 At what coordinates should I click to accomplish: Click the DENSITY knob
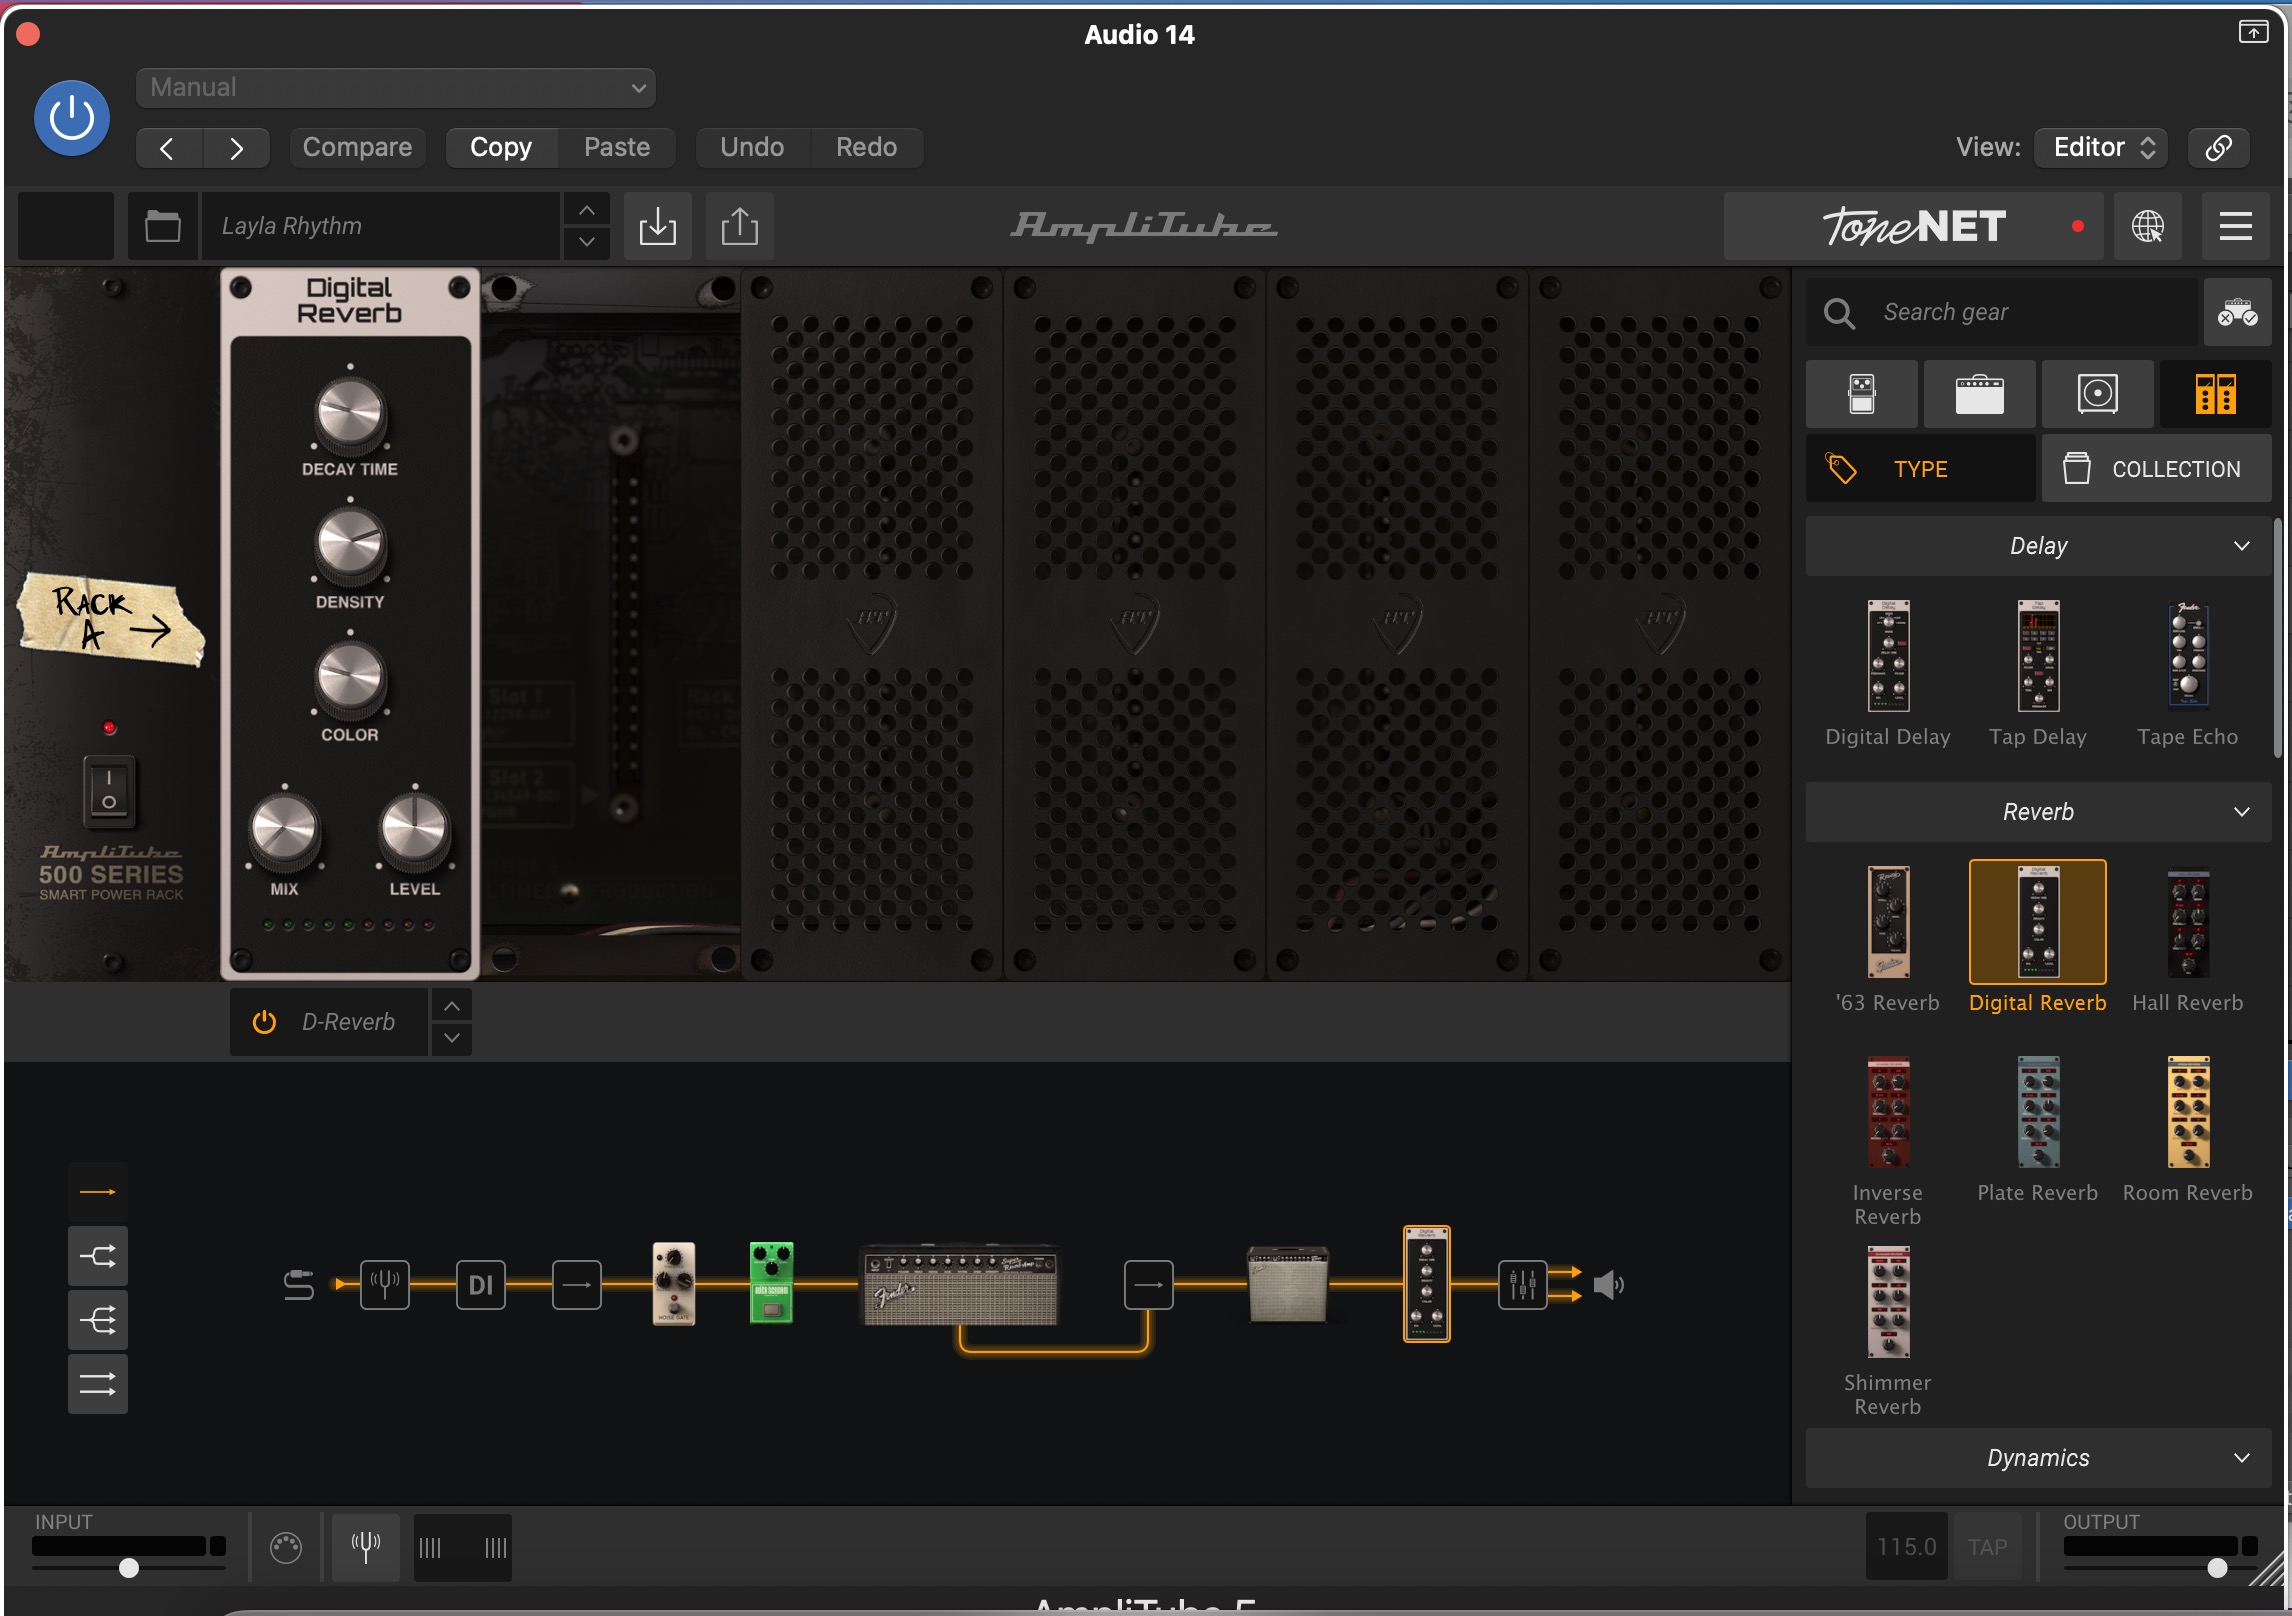pyautogui.click(x=350, y=546)
